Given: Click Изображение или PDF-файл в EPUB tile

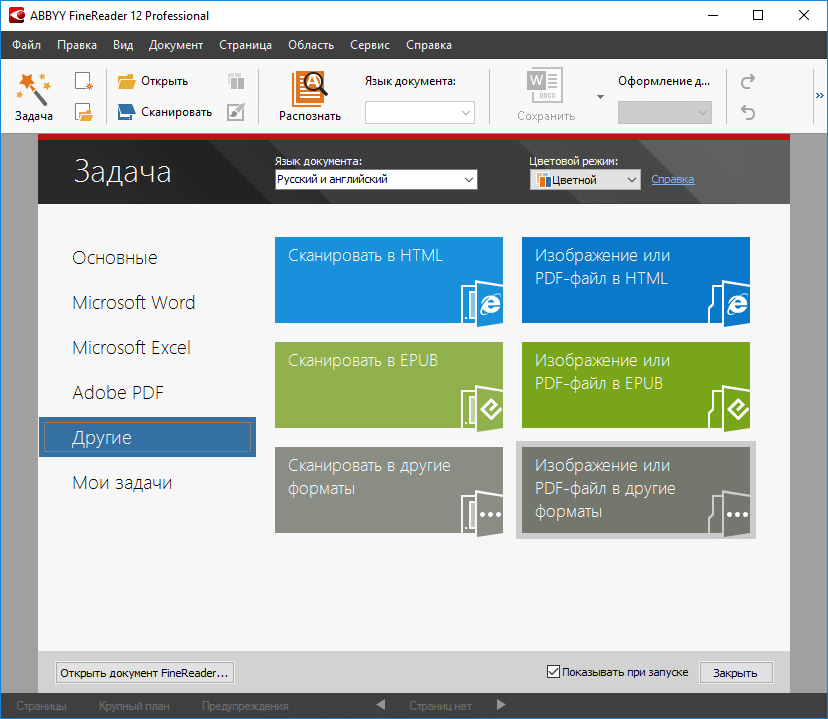Looking at the screenshot, I should click(x=636, y=385).
